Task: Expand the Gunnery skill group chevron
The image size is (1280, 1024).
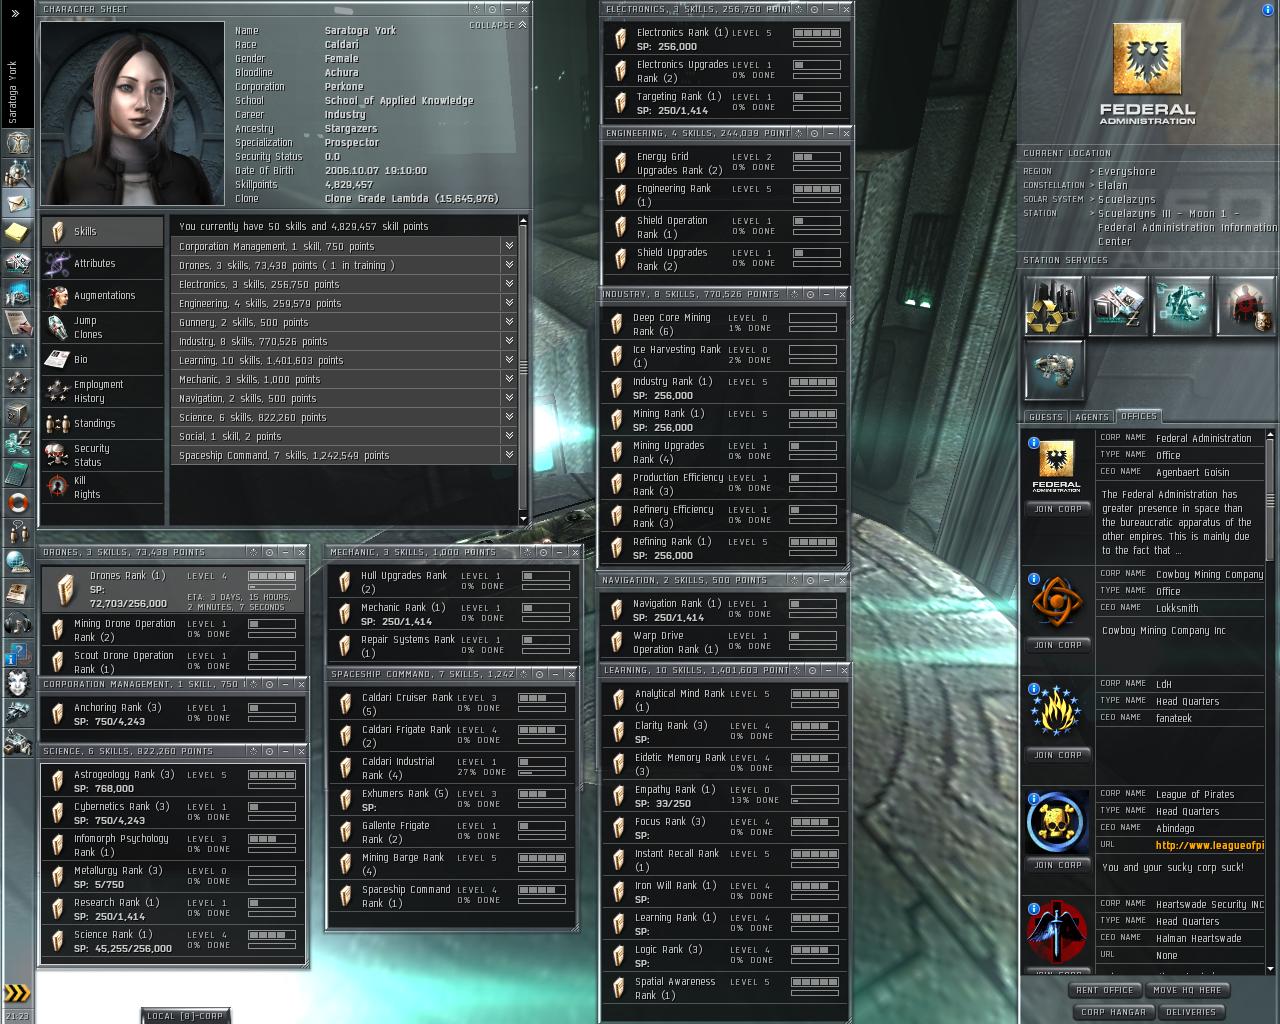Action: [509, 322]
